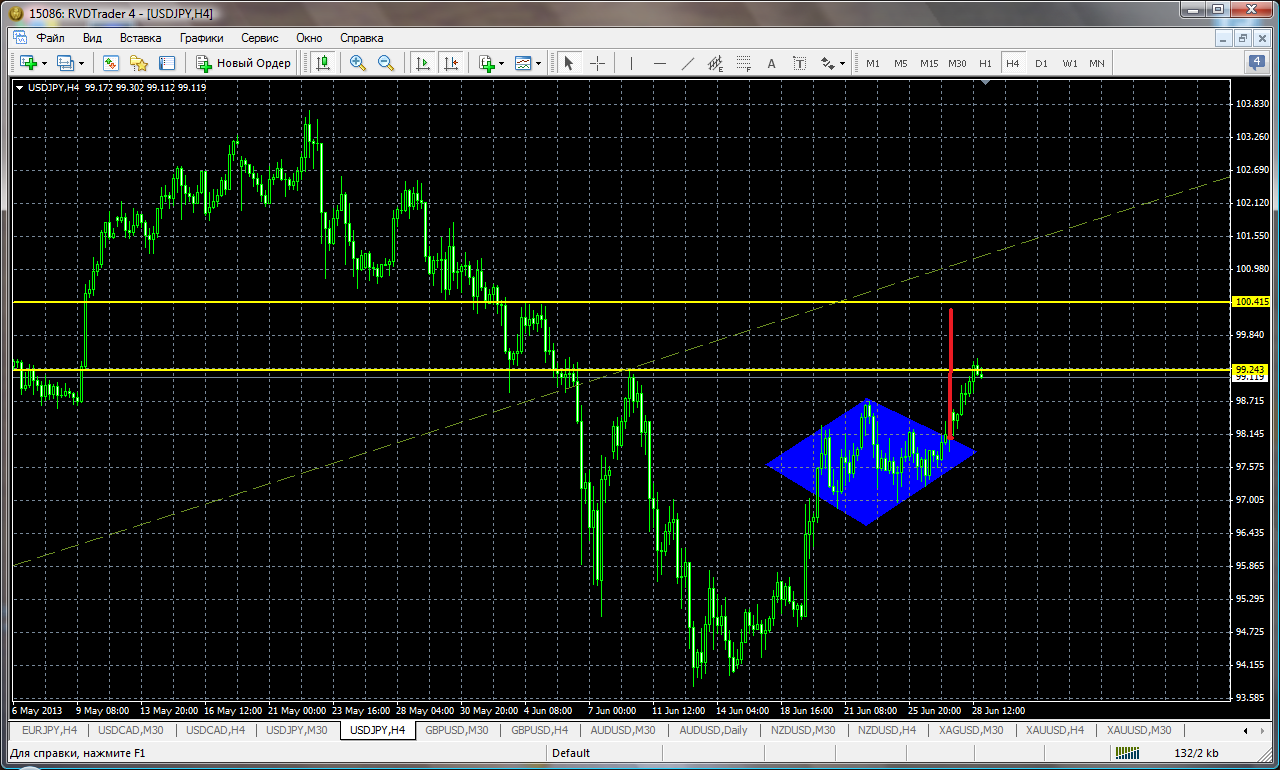1280x770 pixels.
Task: Switch to the M15 timeframe
Action: point(929,63)
